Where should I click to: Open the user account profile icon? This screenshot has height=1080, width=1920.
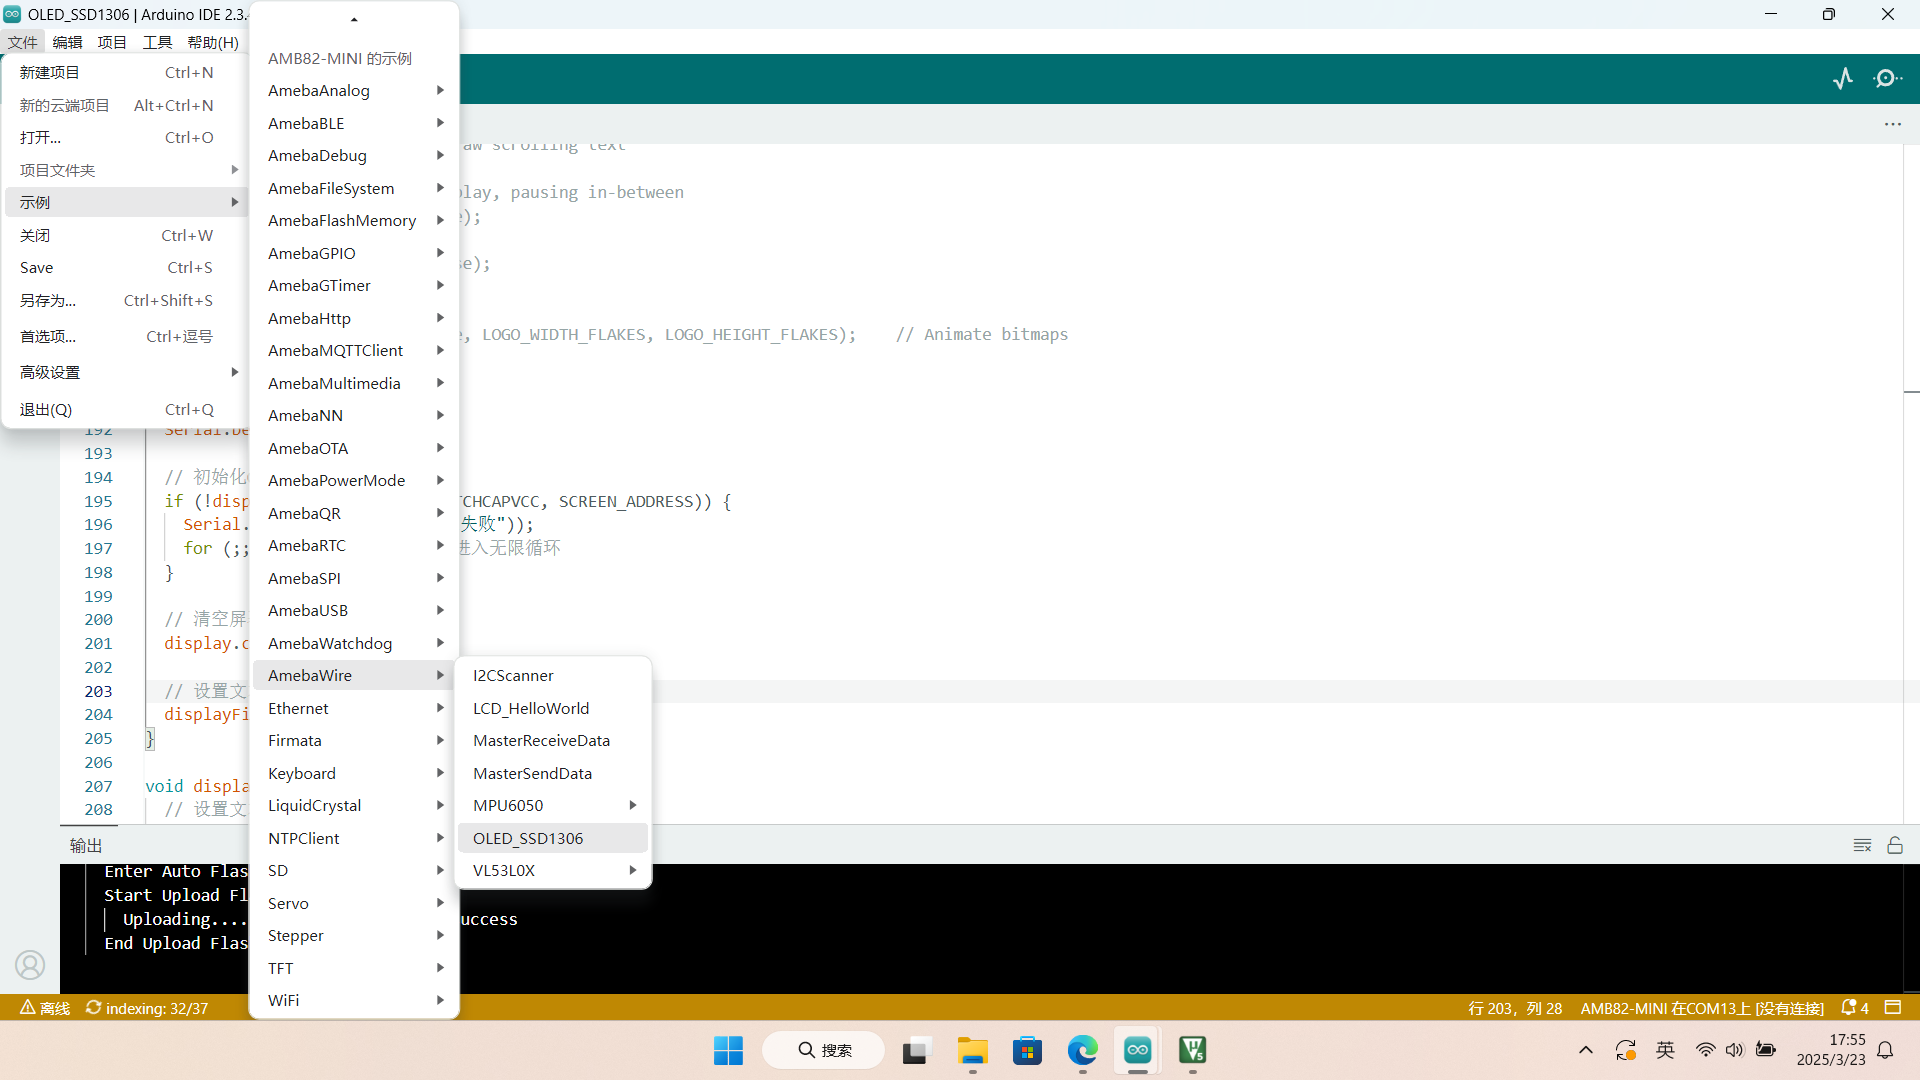(30, 964)
